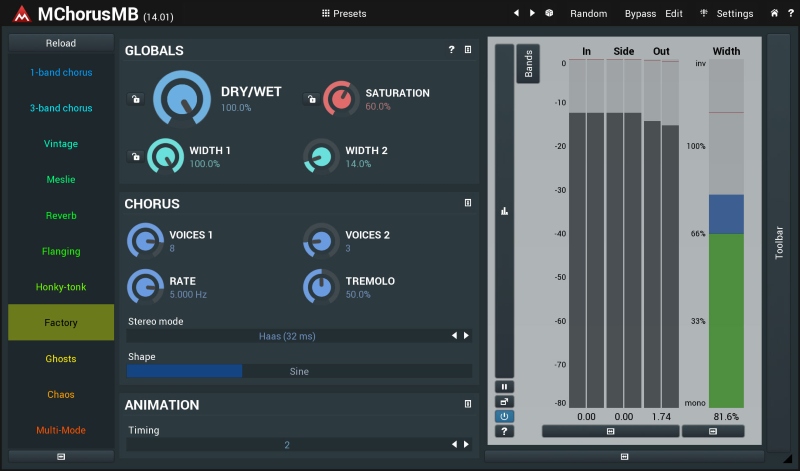Viewport: 800px width, 471px height.
Task: Click the Shape Sine slider
Action: click(x=299, y=371)
